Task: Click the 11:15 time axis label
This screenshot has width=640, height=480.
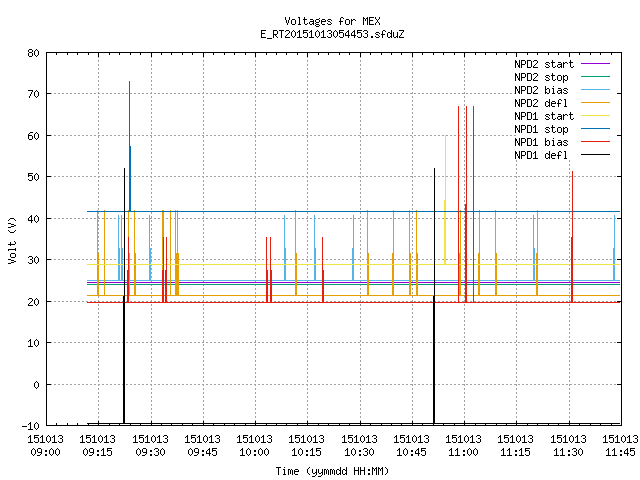Action: (x=516, y=452)
